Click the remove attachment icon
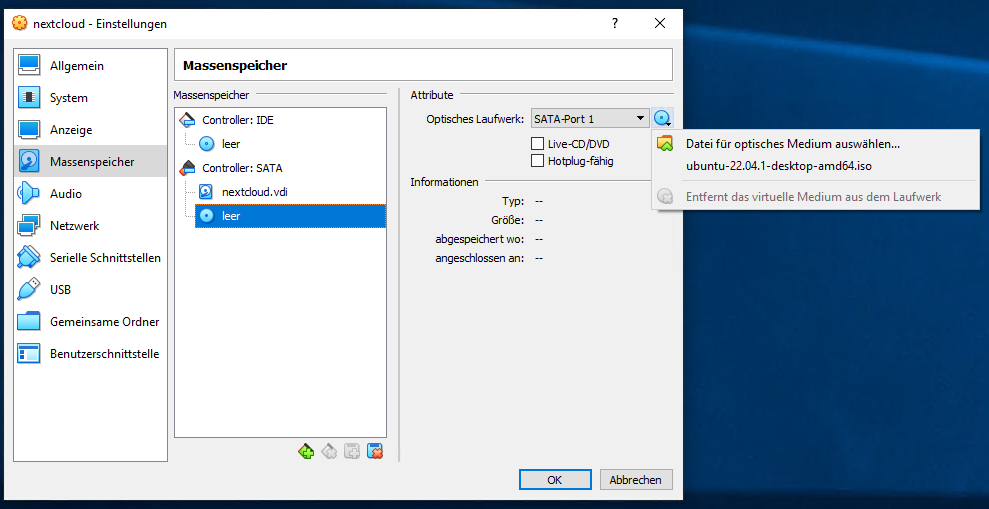Image resolution: width=989 pixels, height=509 pixels. (x=375, y=452)
